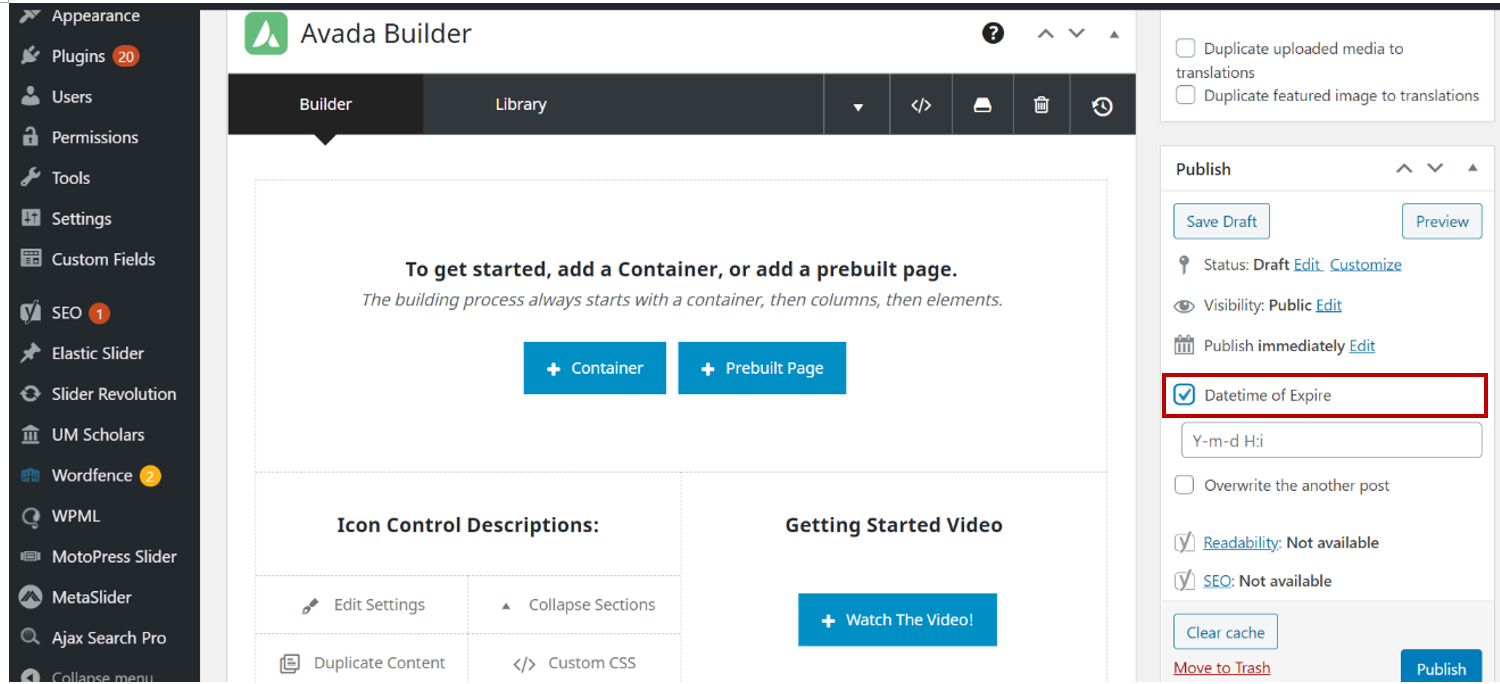Open the Readability analysis link
The width and height of the screenshot is (1500, 684).
(x=1241, y=542)
